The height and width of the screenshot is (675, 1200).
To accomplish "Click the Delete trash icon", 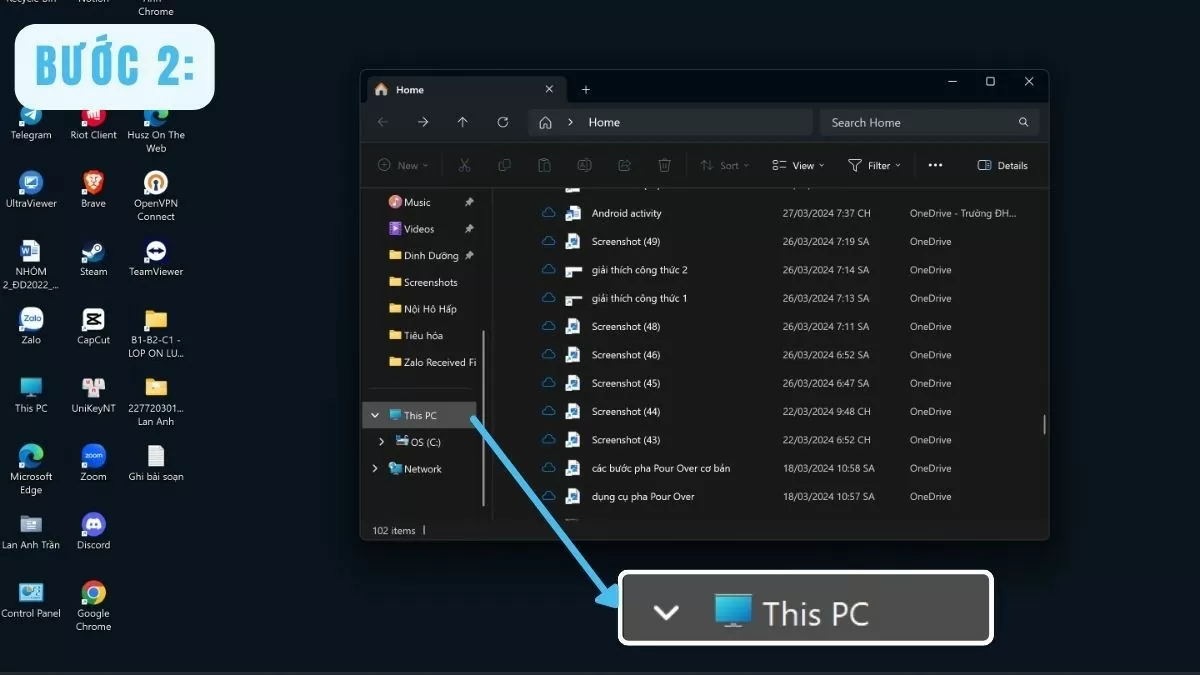I will pyautogui.click(x=664, y=165).
